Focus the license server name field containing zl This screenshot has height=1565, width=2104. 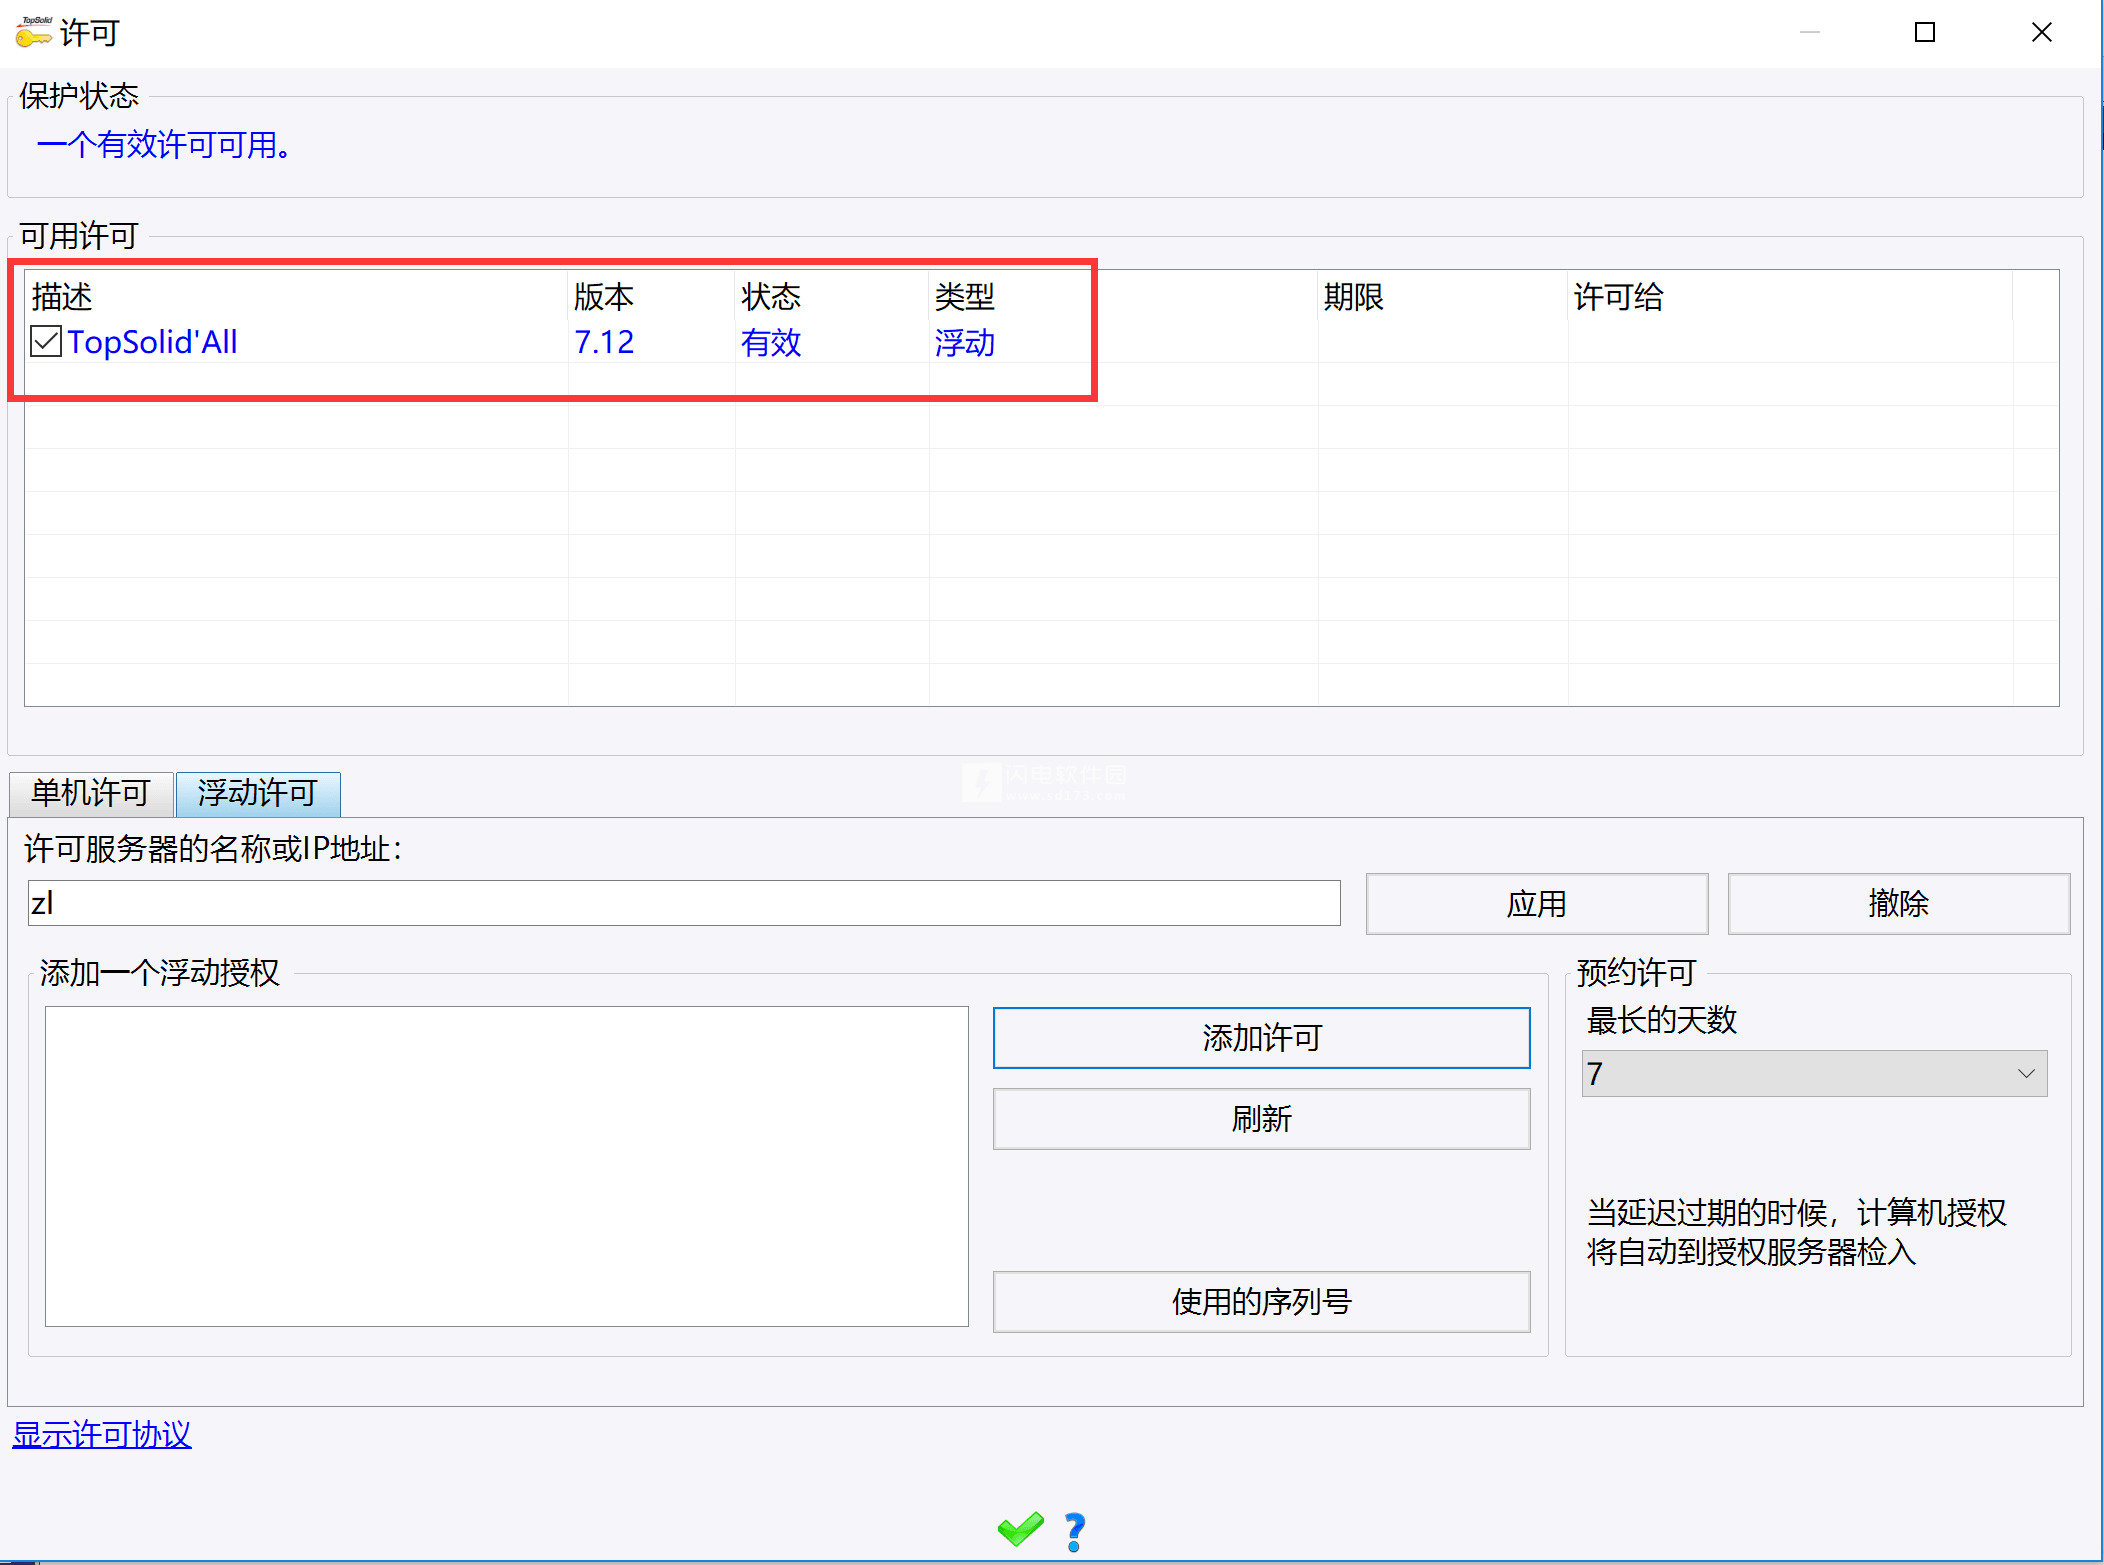click(x=684, y=903)
